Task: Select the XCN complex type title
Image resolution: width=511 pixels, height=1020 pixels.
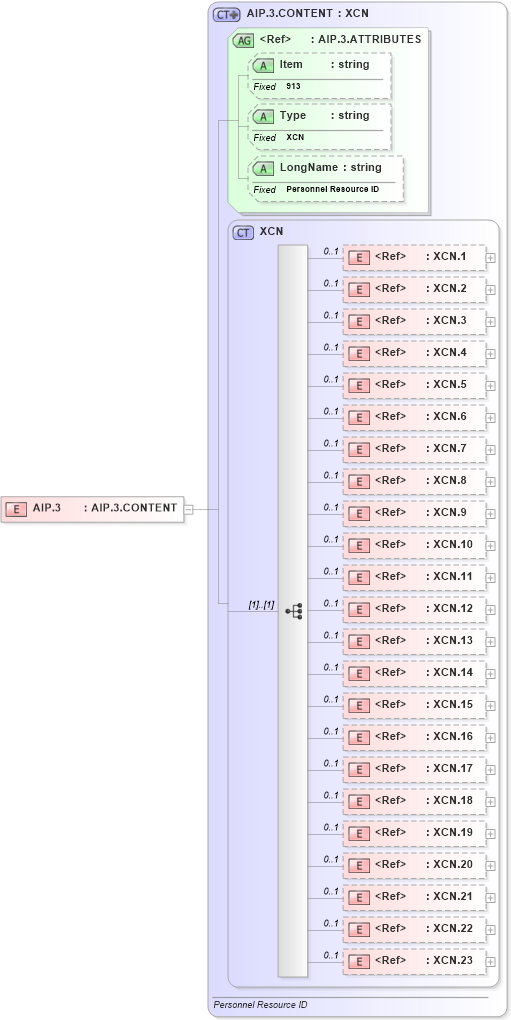Action: (x=271, y=232)
